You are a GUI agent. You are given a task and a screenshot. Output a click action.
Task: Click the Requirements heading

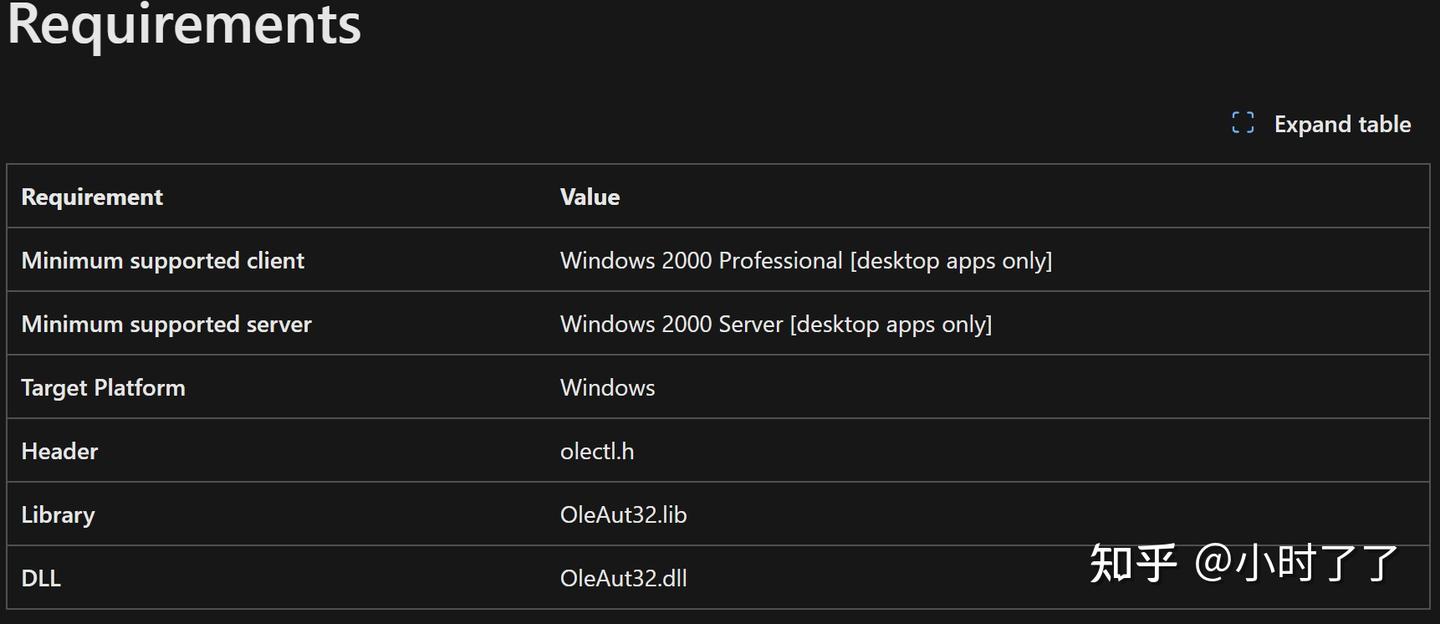(x=184, y=24)
